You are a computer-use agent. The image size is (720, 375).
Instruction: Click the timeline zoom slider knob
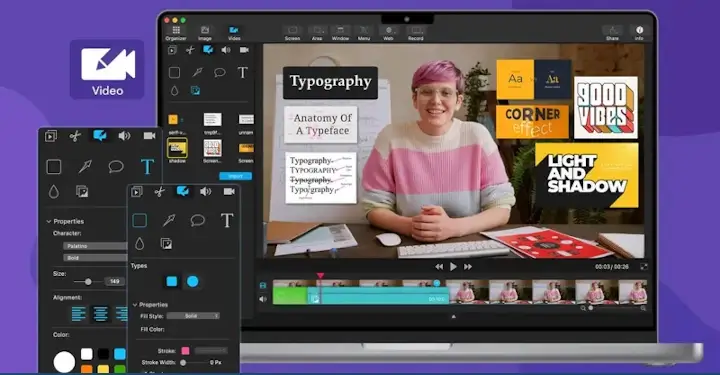click(x=591, y=308)
